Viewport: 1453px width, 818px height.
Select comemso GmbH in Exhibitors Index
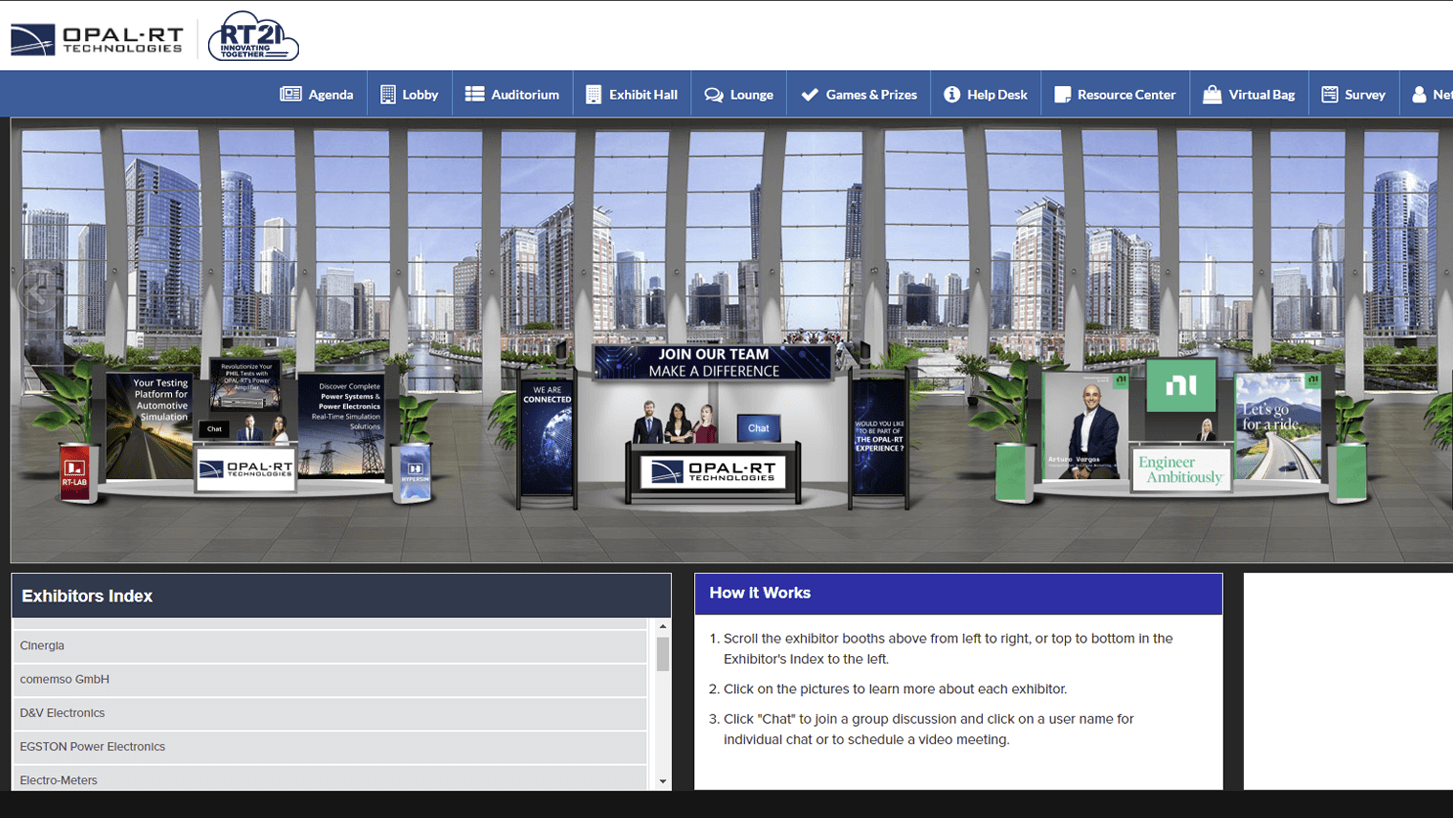pyautogui.click(x=330, y=679)
